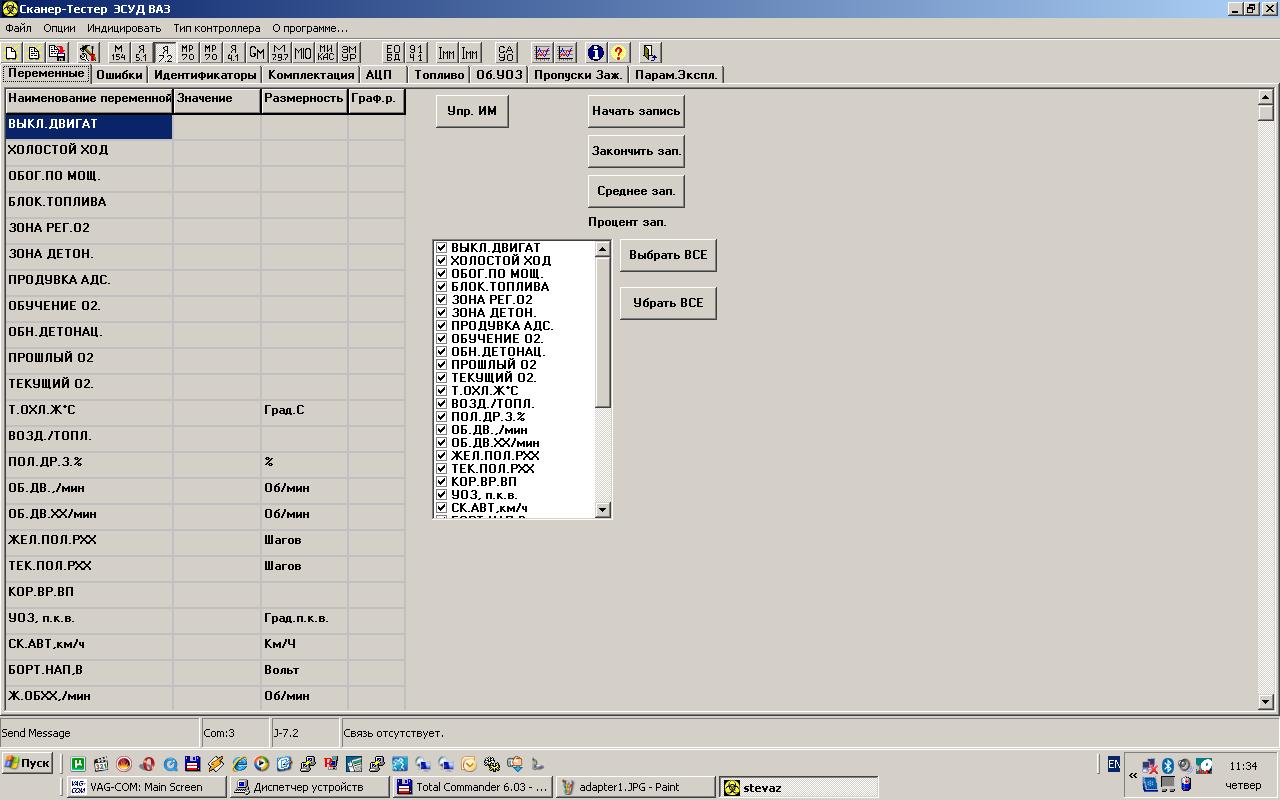Screen dimensions: 1280x800
Task: Click the blue info icon in toolbar
Action: (596, 53)
